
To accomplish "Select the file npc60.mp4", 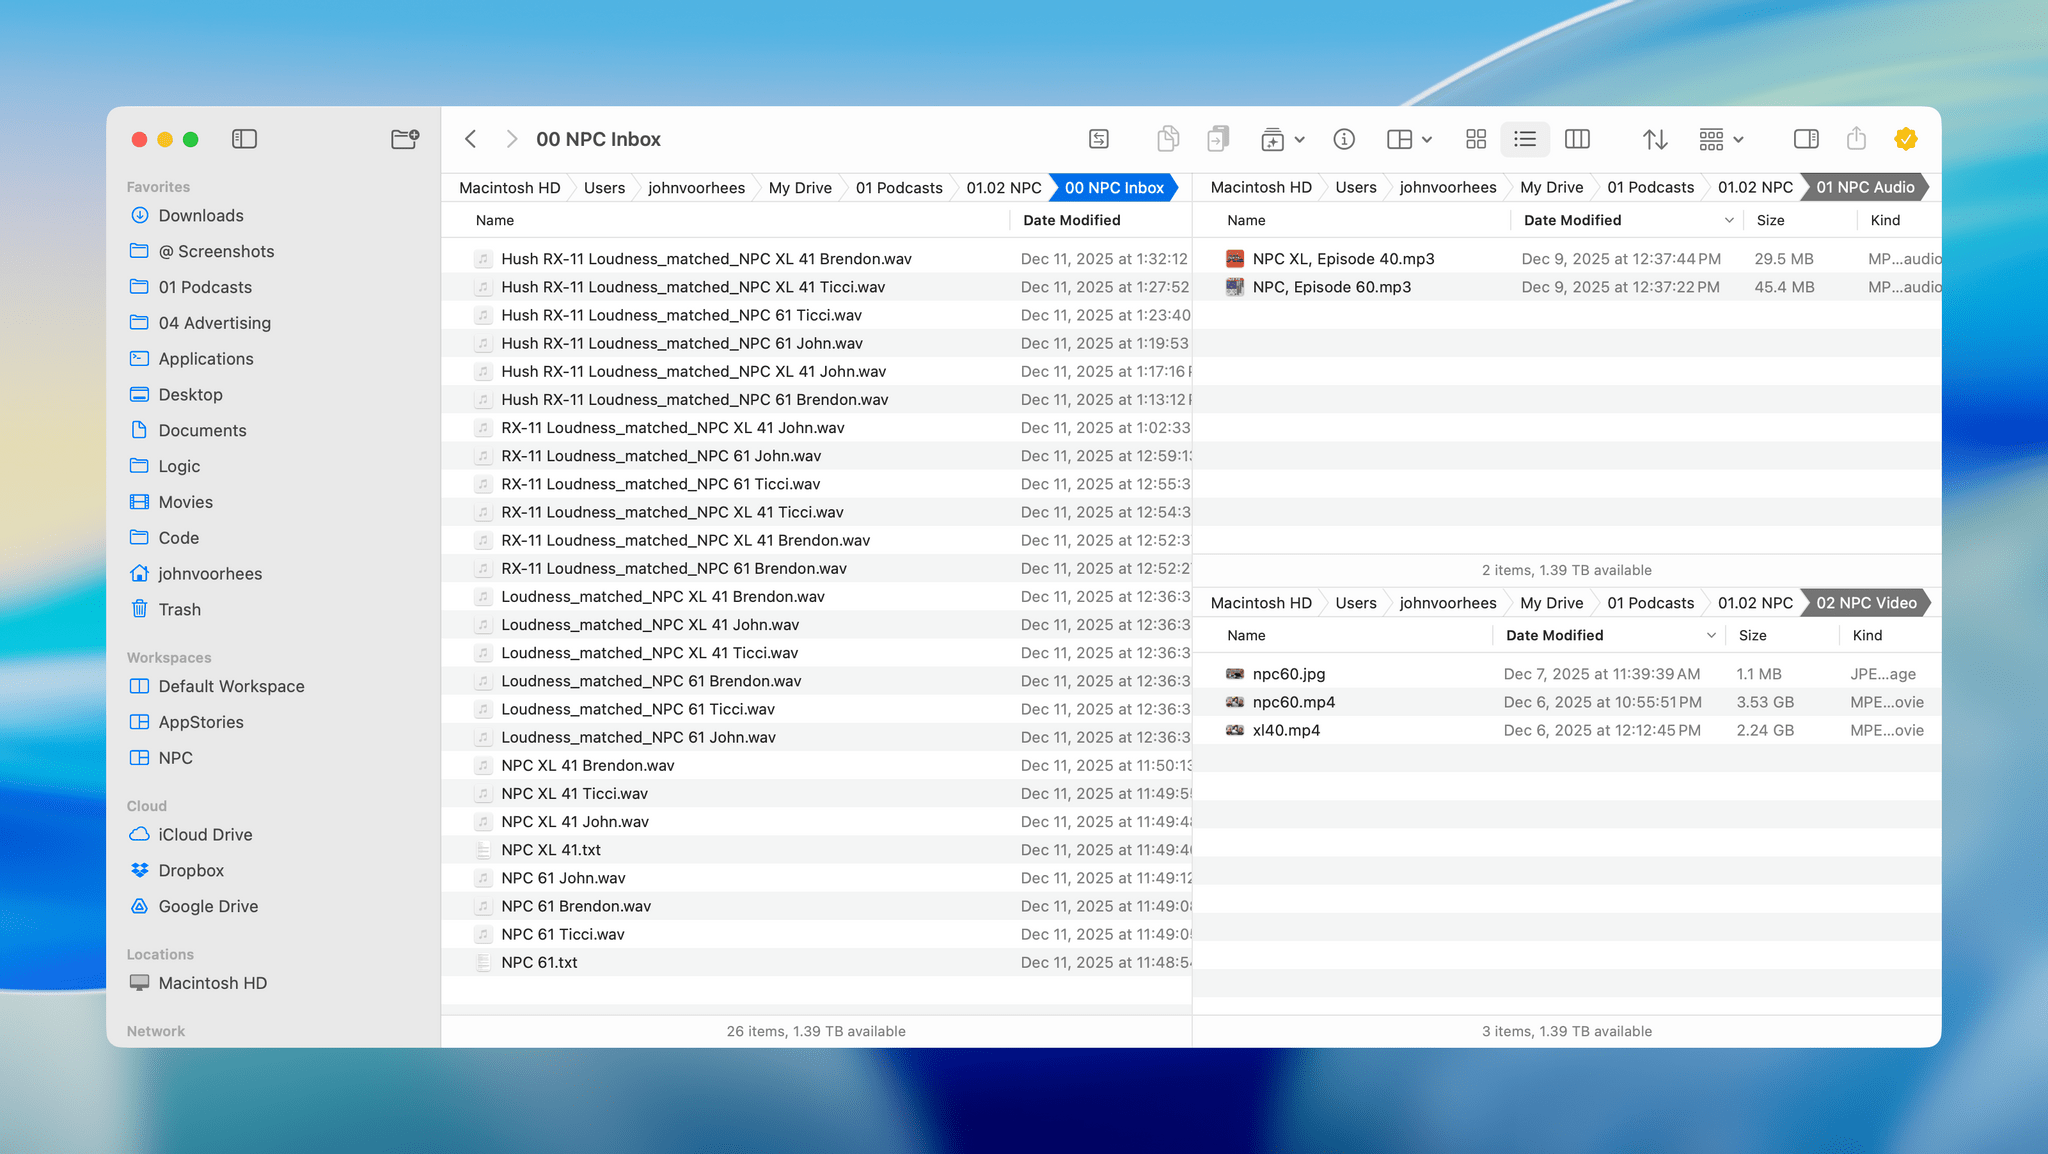I will [1293, 702].
